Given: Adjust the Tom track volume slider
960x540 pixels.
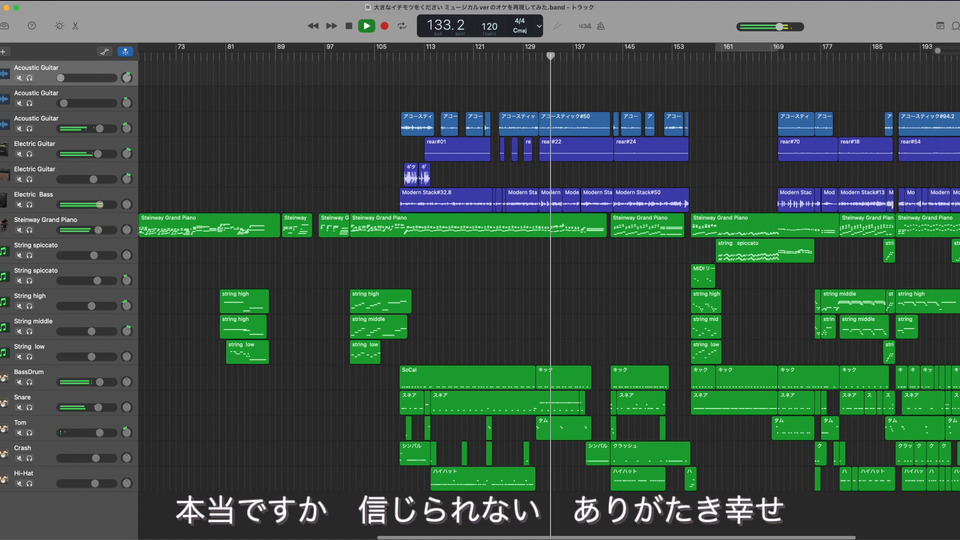Looking at the screenshot, I should tap(86, 433).
